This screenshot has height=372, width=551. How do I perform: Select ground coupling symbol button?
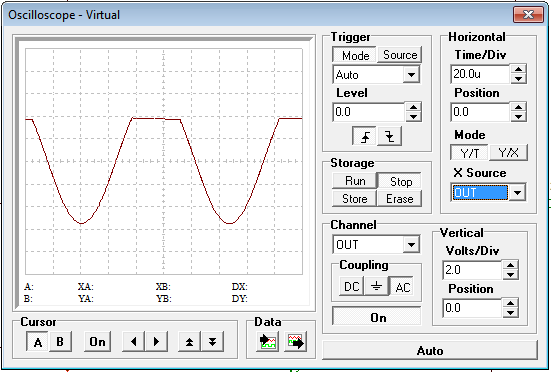click(376, 287)
